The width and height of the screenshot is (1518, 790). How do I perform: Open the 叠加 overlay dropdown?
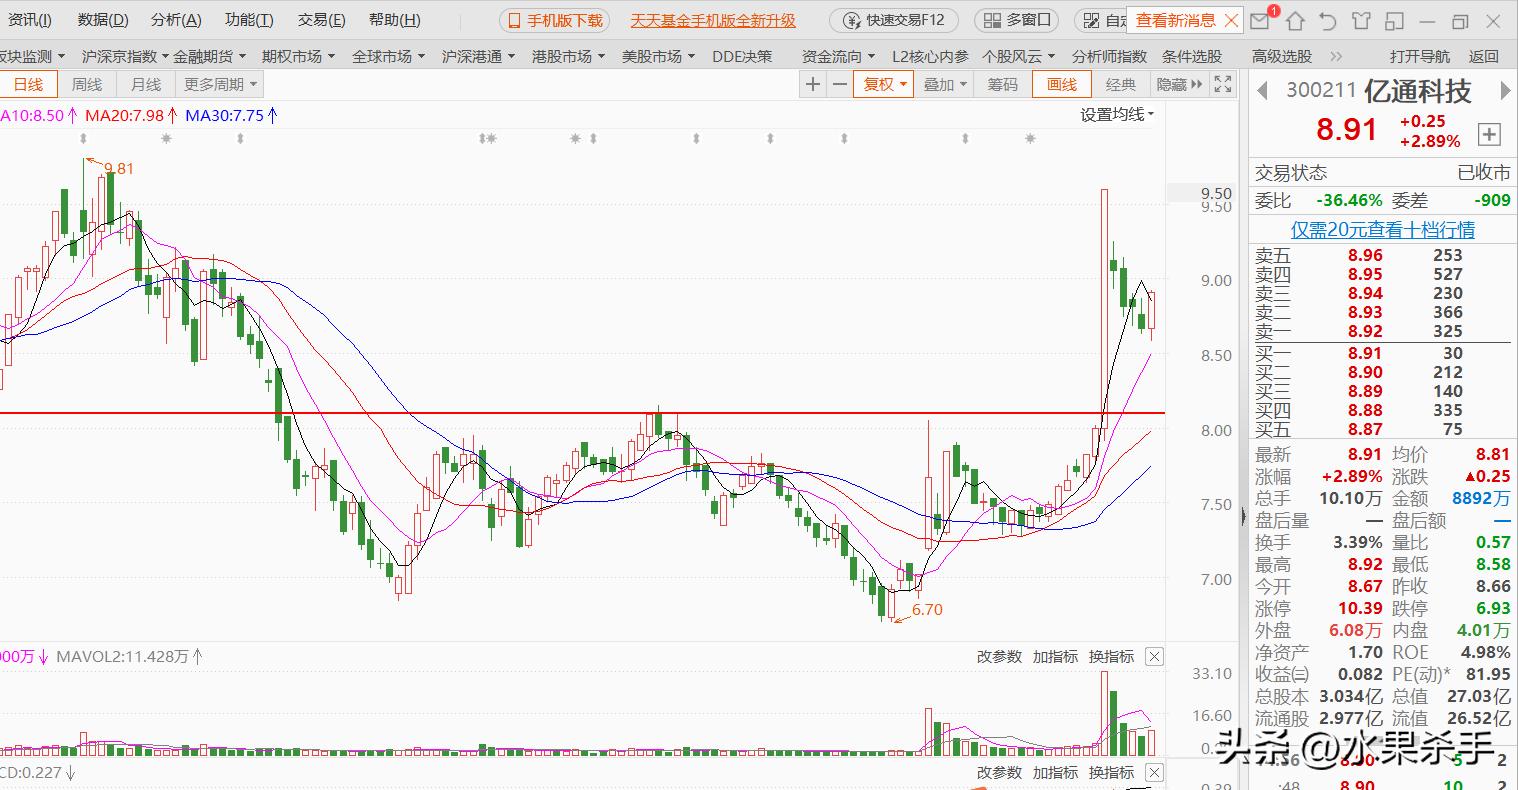tap(944, 84)
